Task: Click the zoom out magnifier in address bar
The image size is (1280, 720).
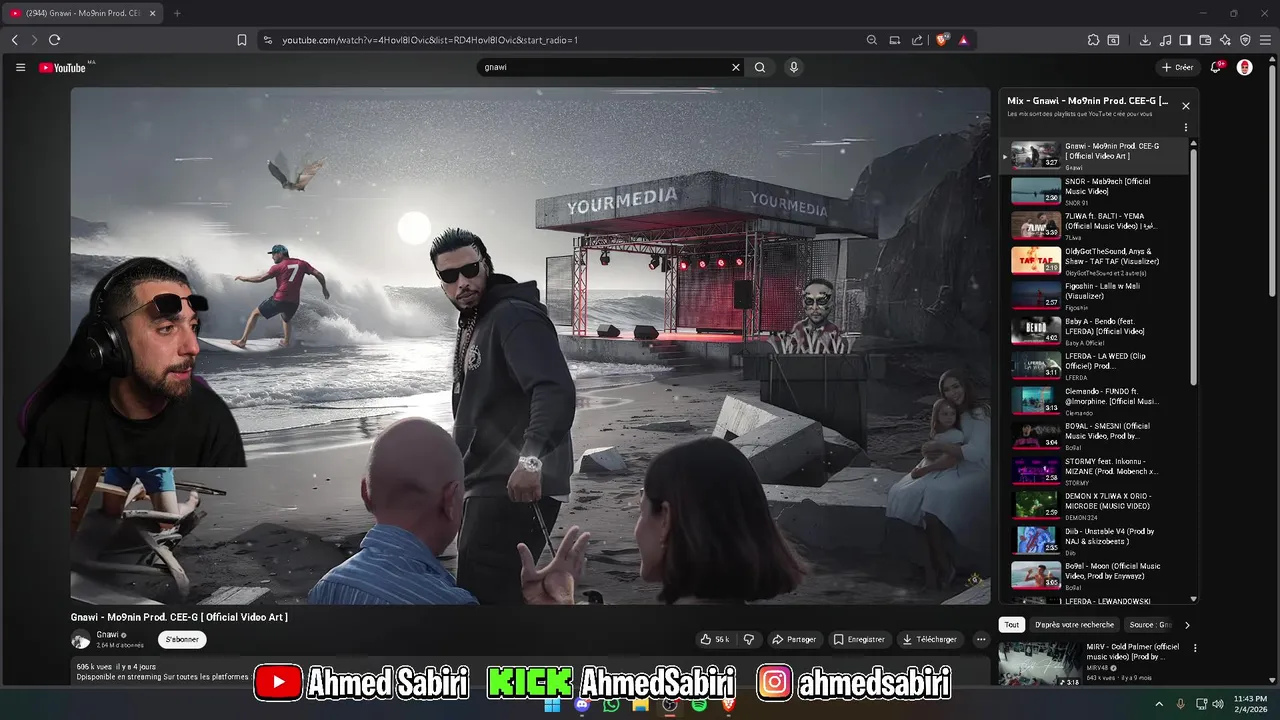Action: point(872,40)
